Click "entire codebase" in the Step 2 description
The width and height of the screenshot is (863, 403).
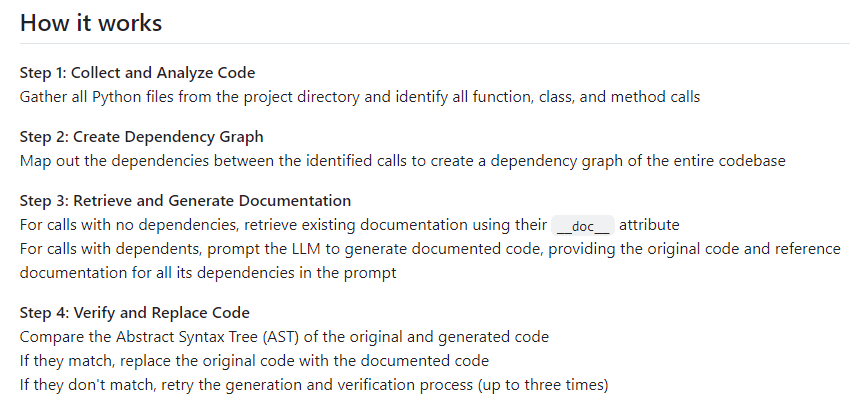click(732, 160)
